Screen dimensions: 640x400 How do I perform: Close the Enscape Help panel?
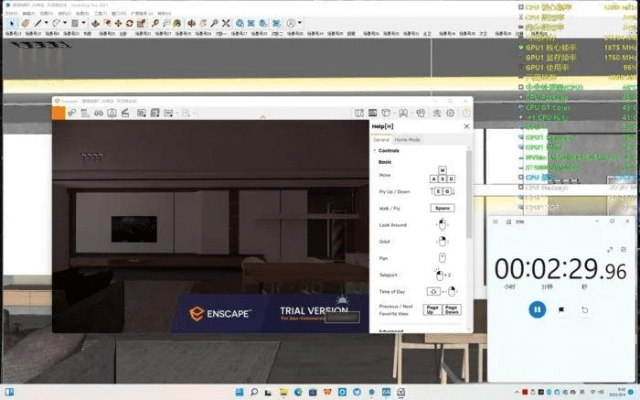pyautogui.click(x=466, y=126)
